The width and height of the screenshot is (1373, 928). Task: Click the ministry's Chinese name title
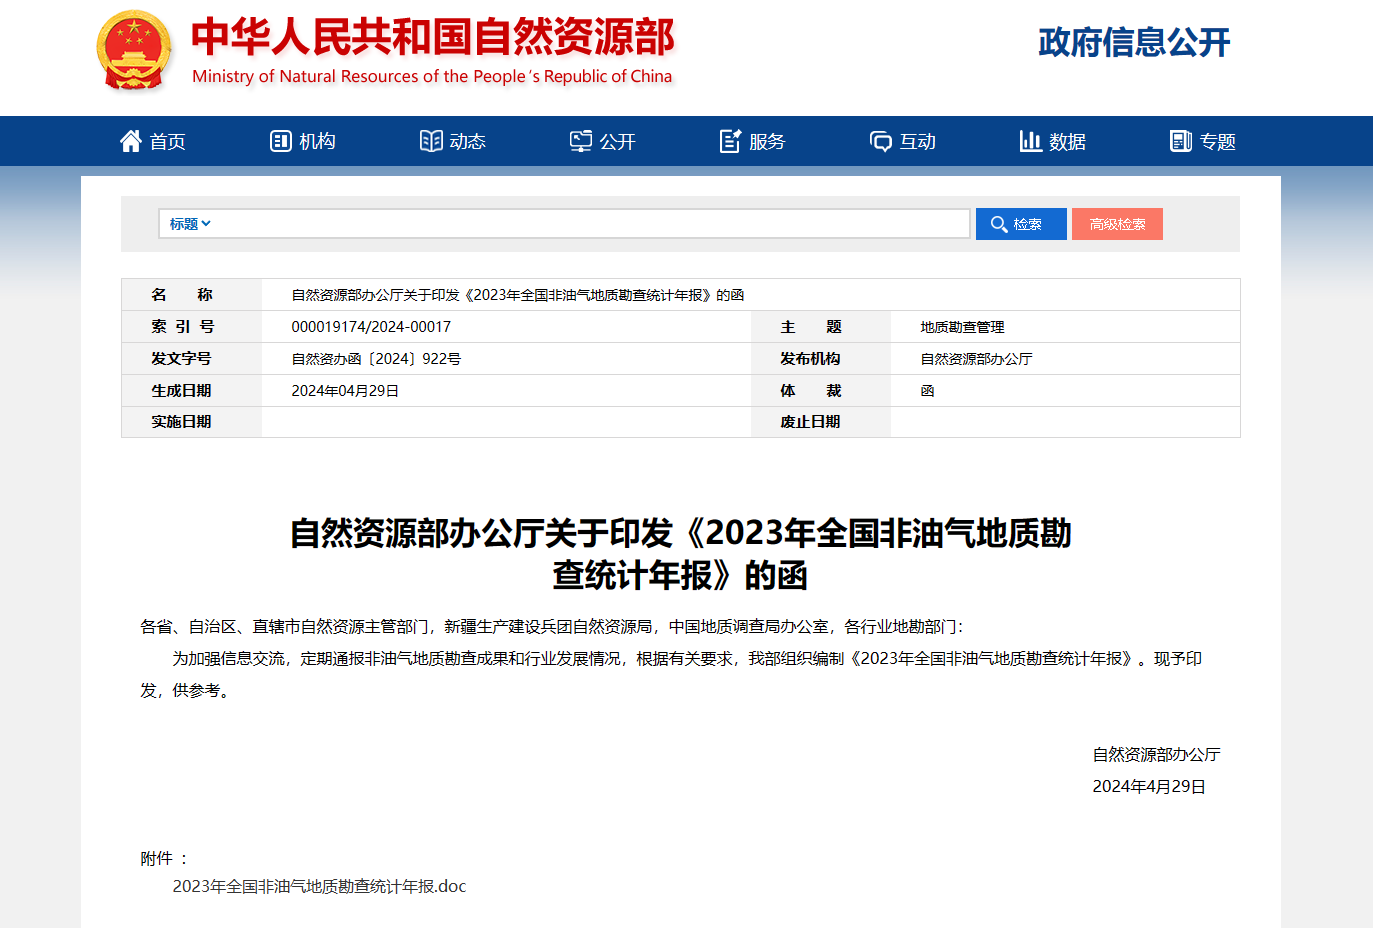(x=433, y=37)
